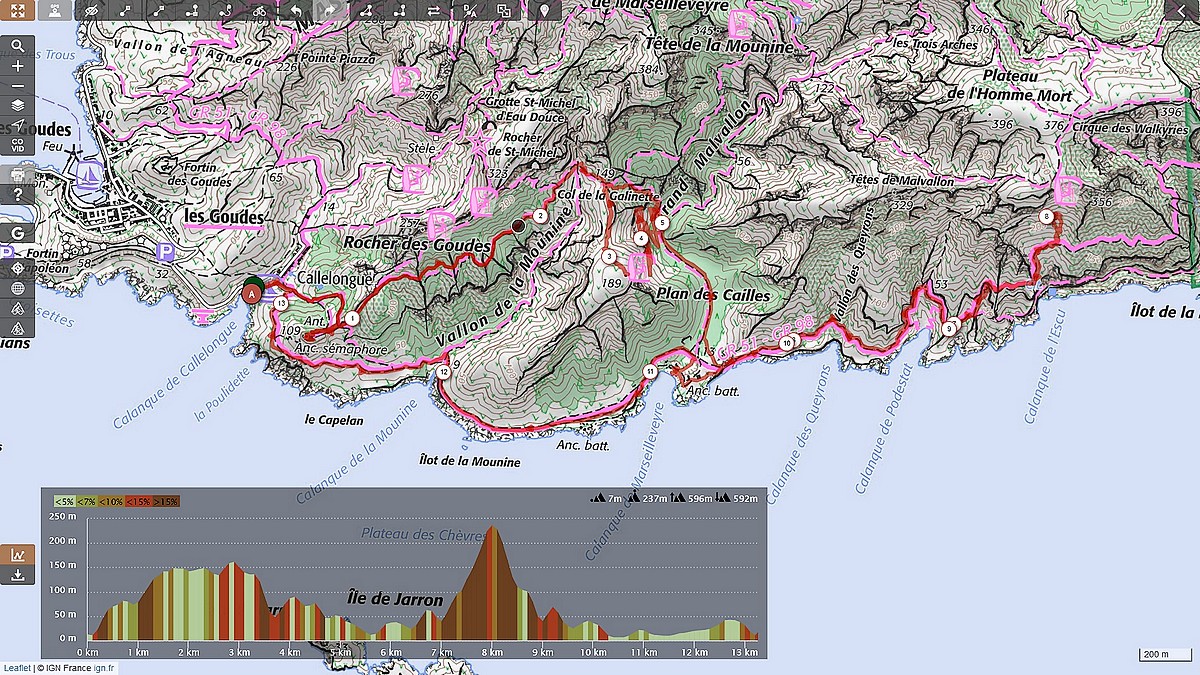Viewport: 1200px width, 675px height.
Task: Click the <5% slope legend swatch
Action: pos(64,501)
